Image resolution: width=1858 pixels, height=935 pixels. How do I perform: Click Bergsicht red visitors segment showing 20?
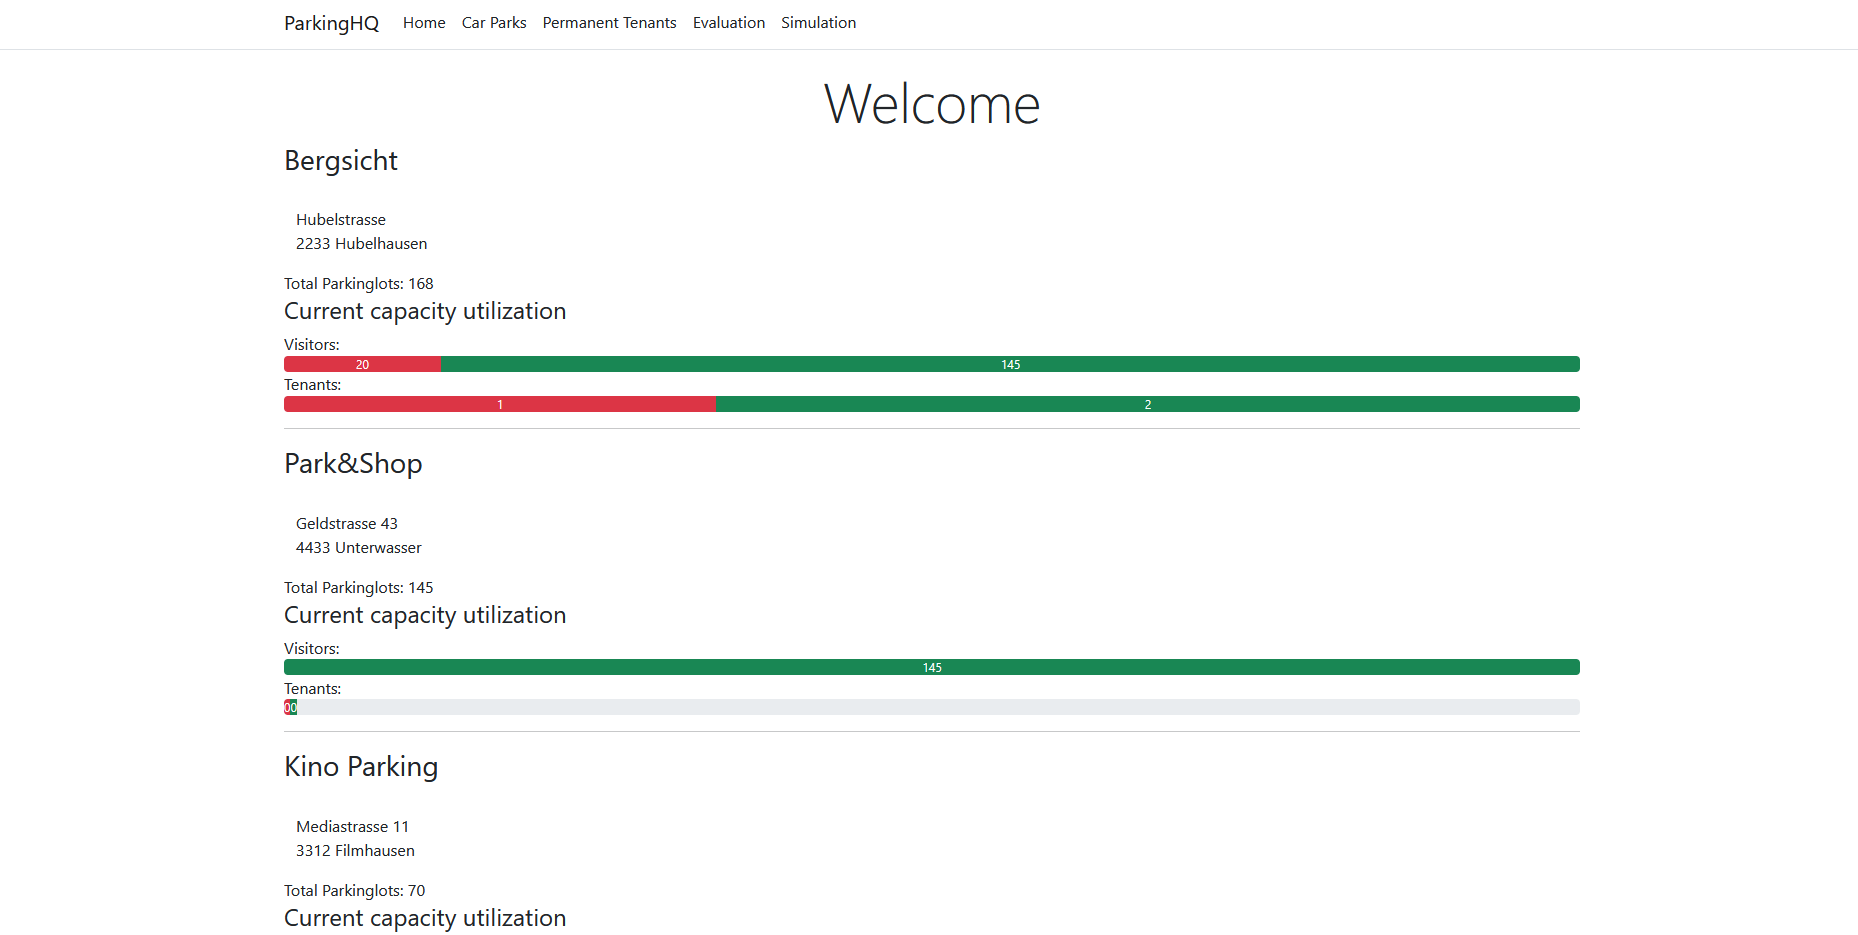(363, 364)
